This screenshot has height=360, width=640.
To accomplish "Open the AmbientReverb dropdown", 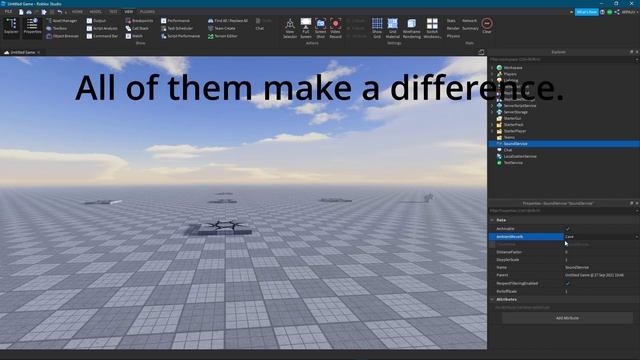I will tap(636, 237).
